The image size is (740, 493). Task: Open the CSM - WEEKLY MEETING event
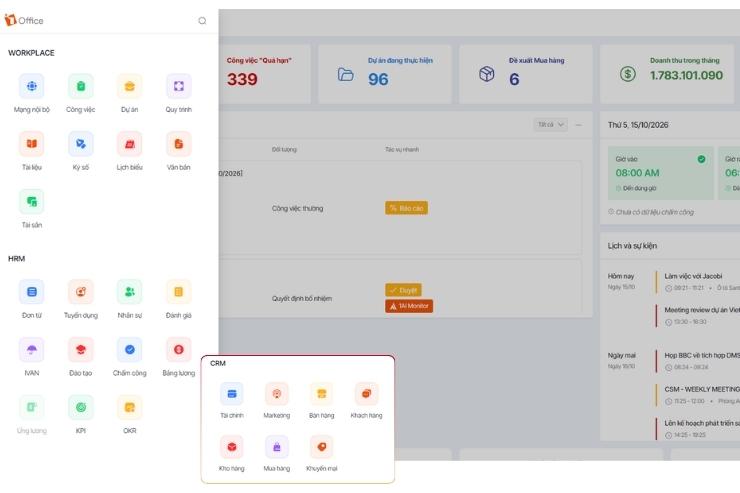click(x=698, y=395)
